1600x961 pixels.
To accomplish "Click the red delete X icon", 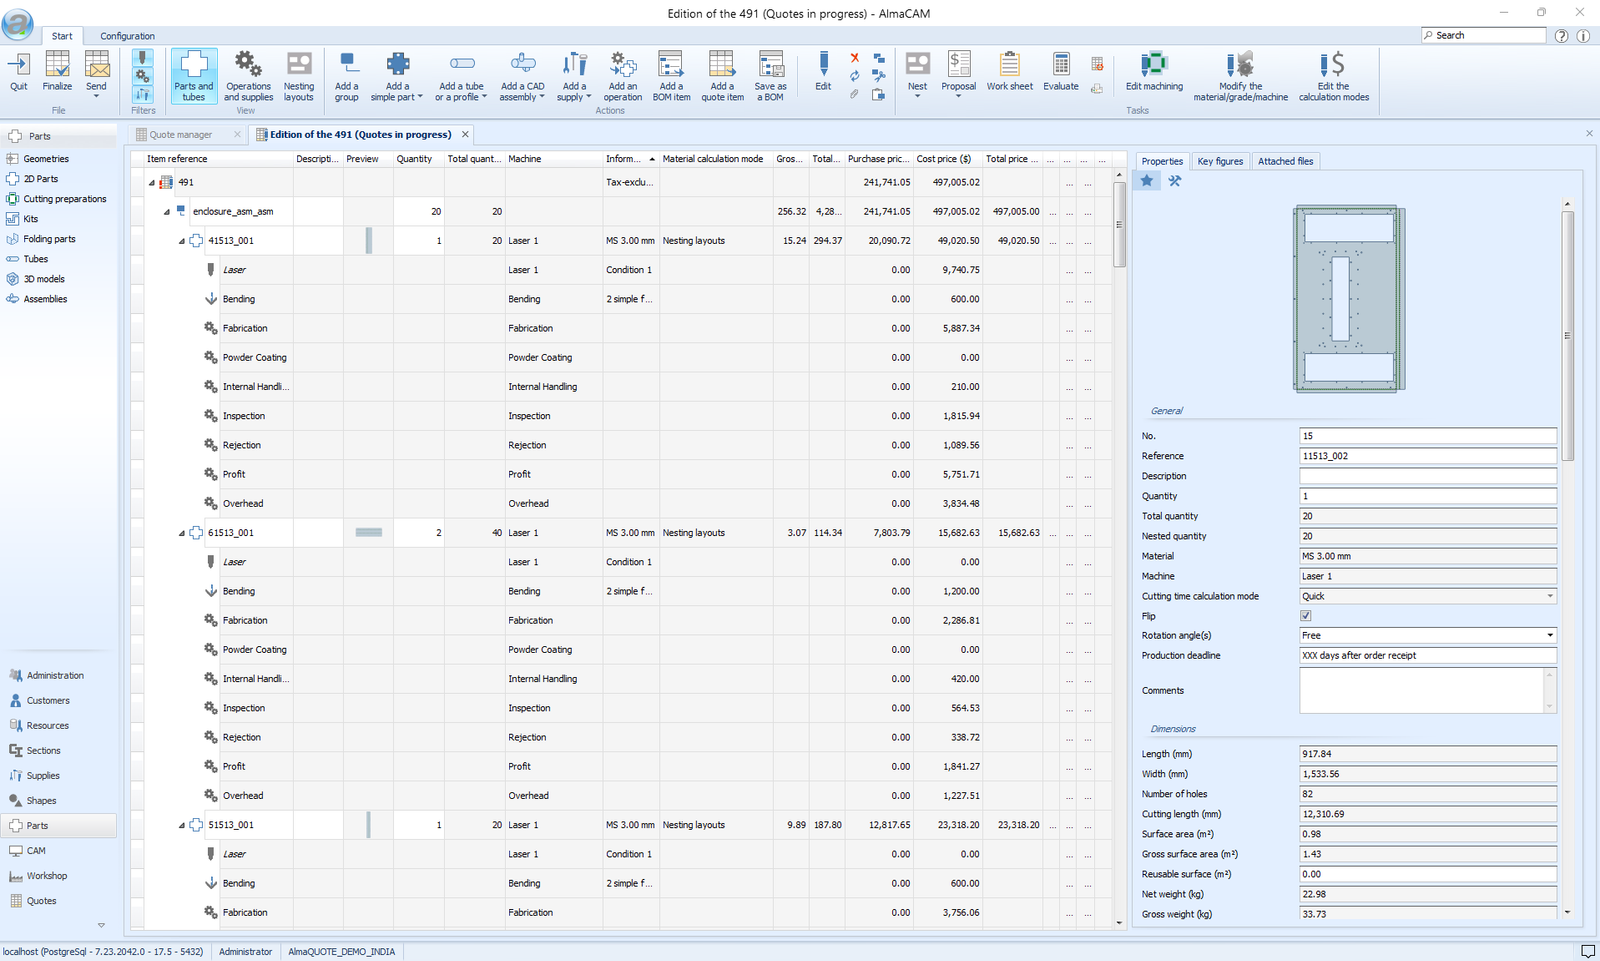I will pos(855,58).
